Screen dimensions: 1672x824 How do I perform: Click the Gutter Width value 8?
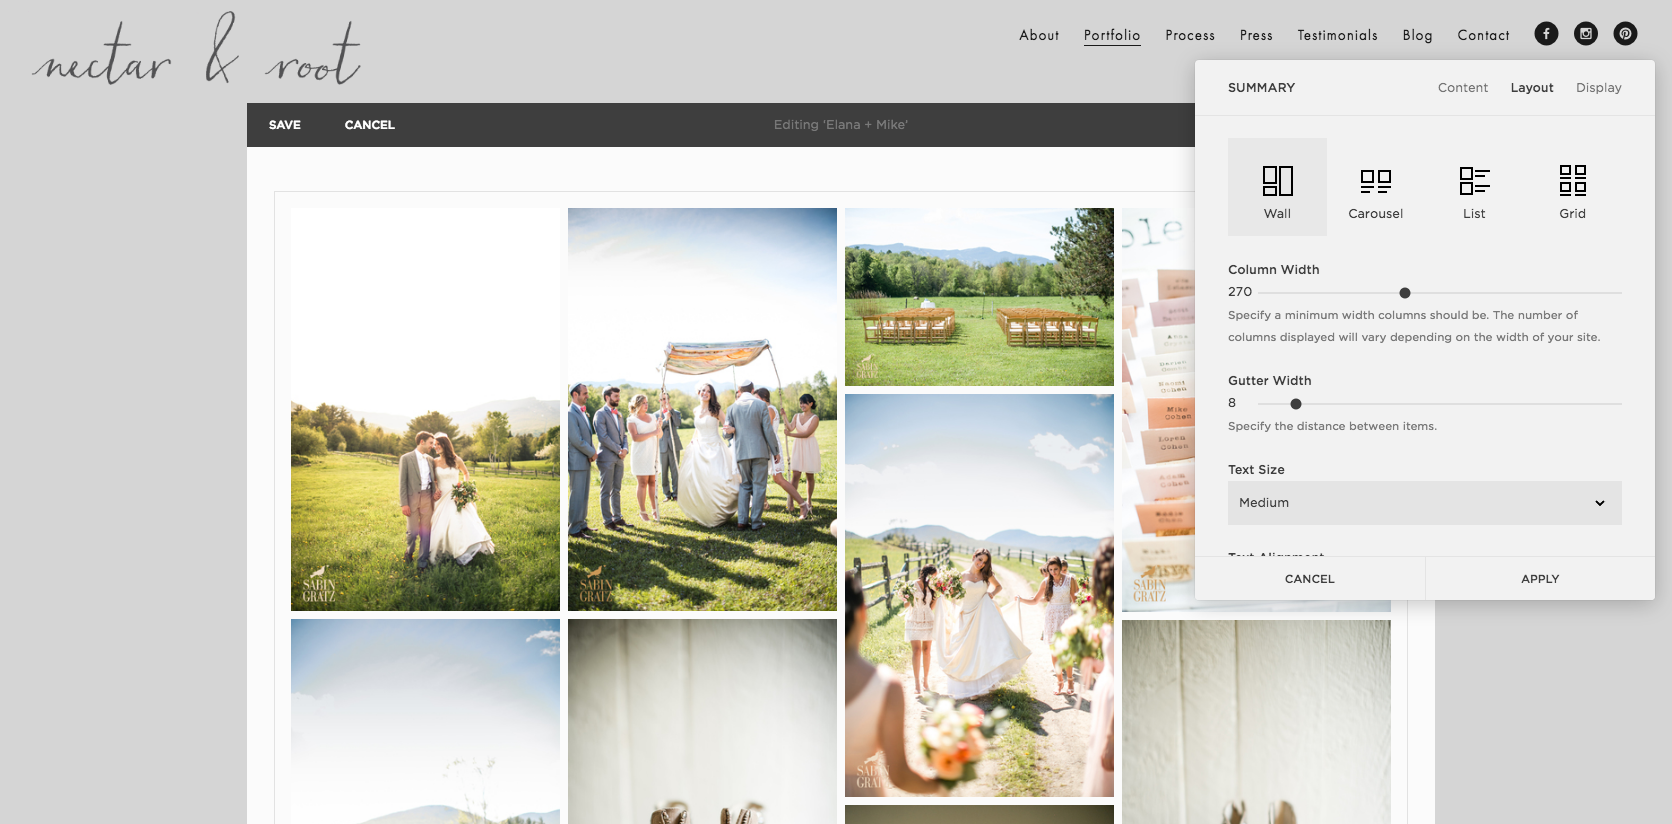[1232, 403]
